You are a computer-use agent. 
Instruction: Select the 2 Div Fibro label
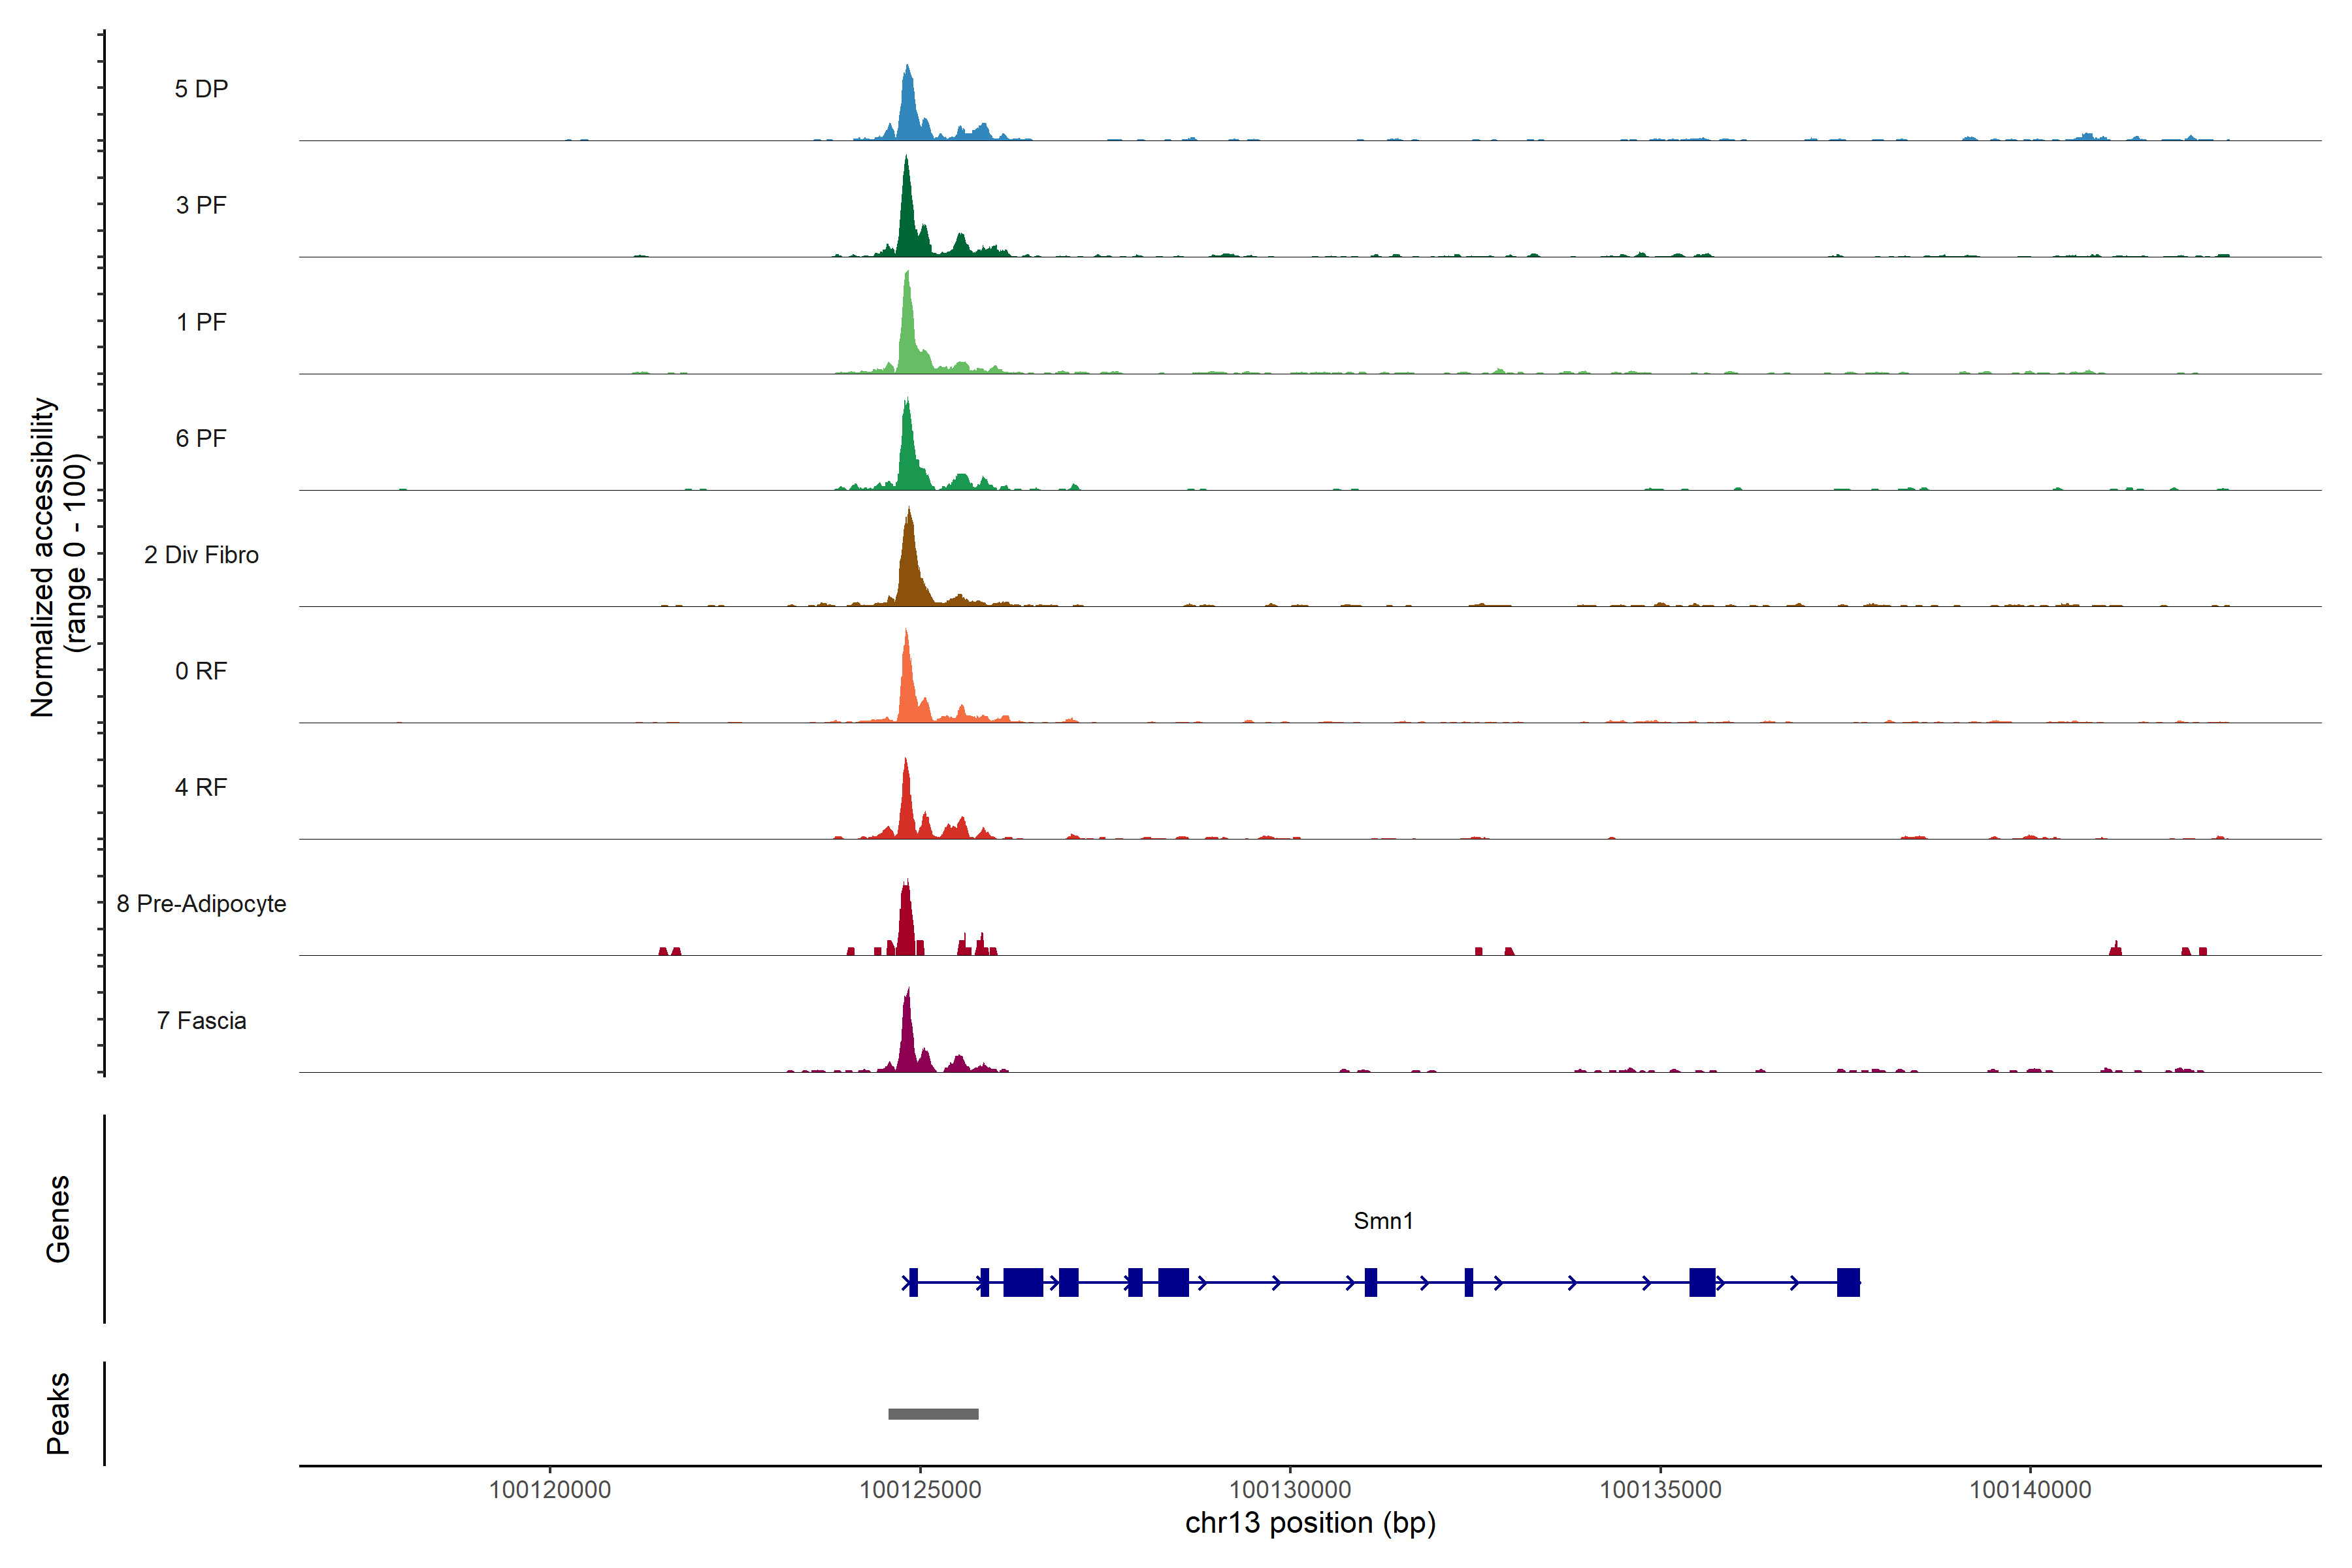(201, 555)
